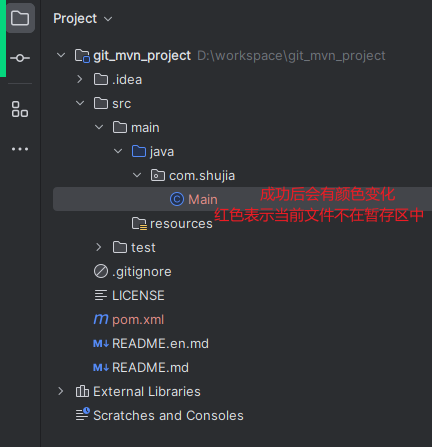Collapse the main folder chevron
Screen dimensions: 432x447
[x=99, y=127]
